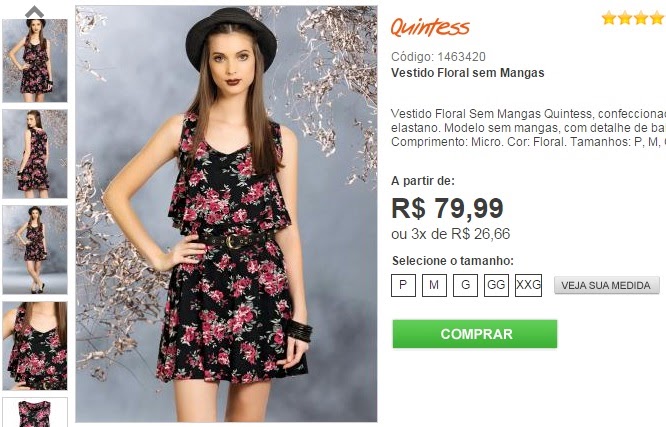
Task: Click the product code 1463420
Action: click(x=461, y=57)
